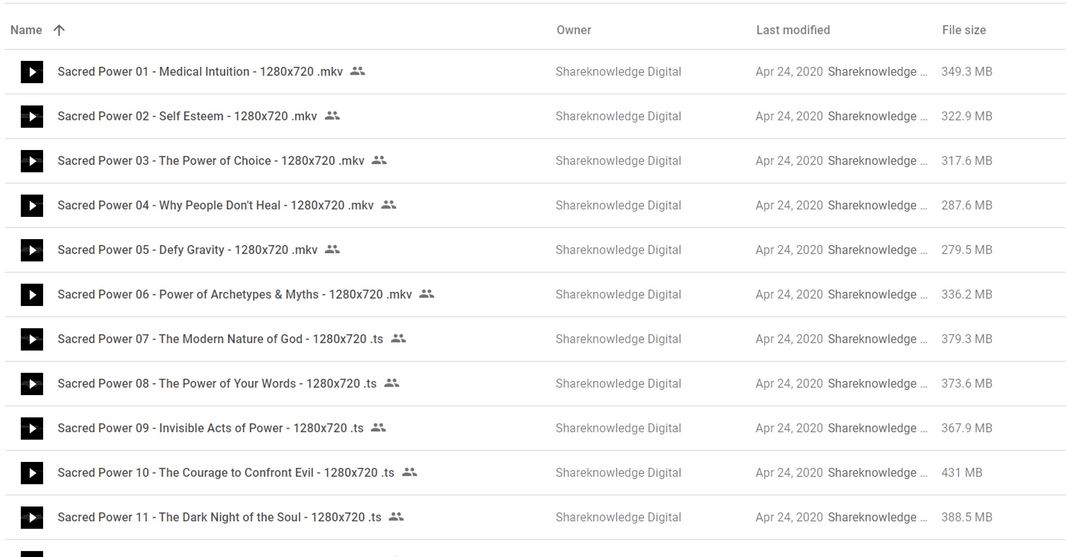
Task: Click the sort direction arrow beside Name
Action: [x=59, y=30]
